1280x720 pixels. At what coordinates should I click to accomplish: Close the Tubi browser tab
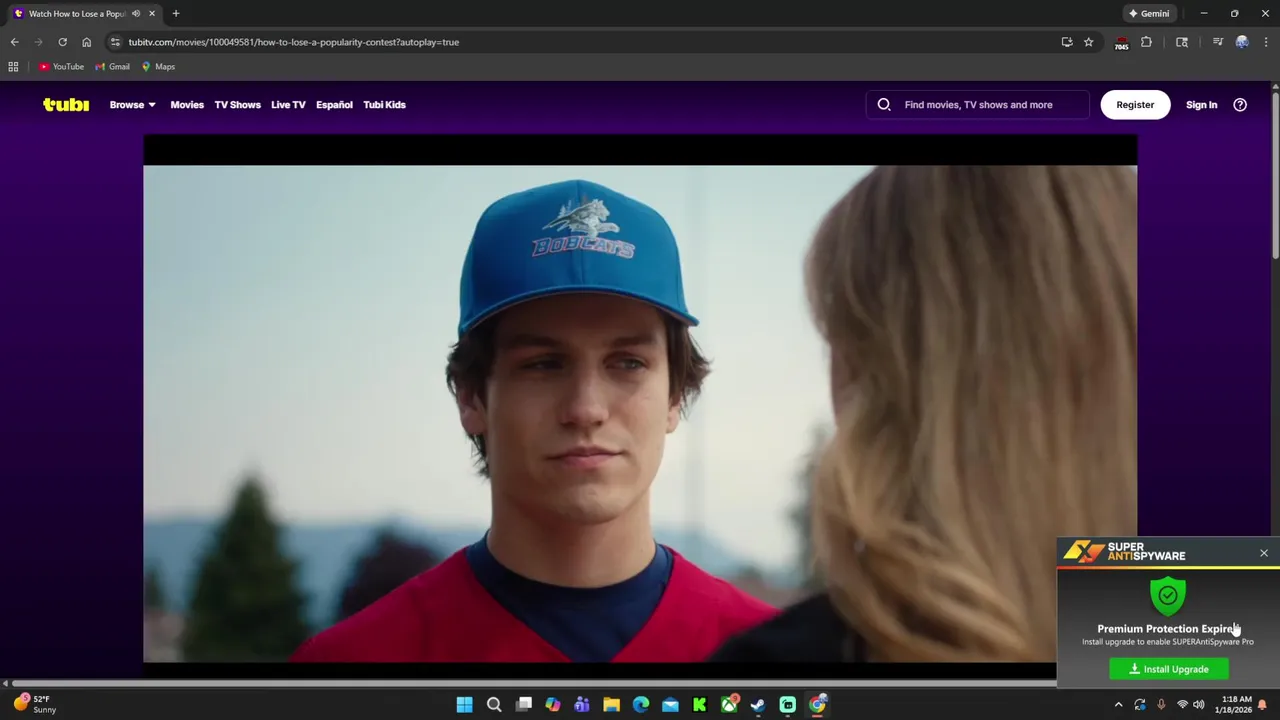point(153,14)
